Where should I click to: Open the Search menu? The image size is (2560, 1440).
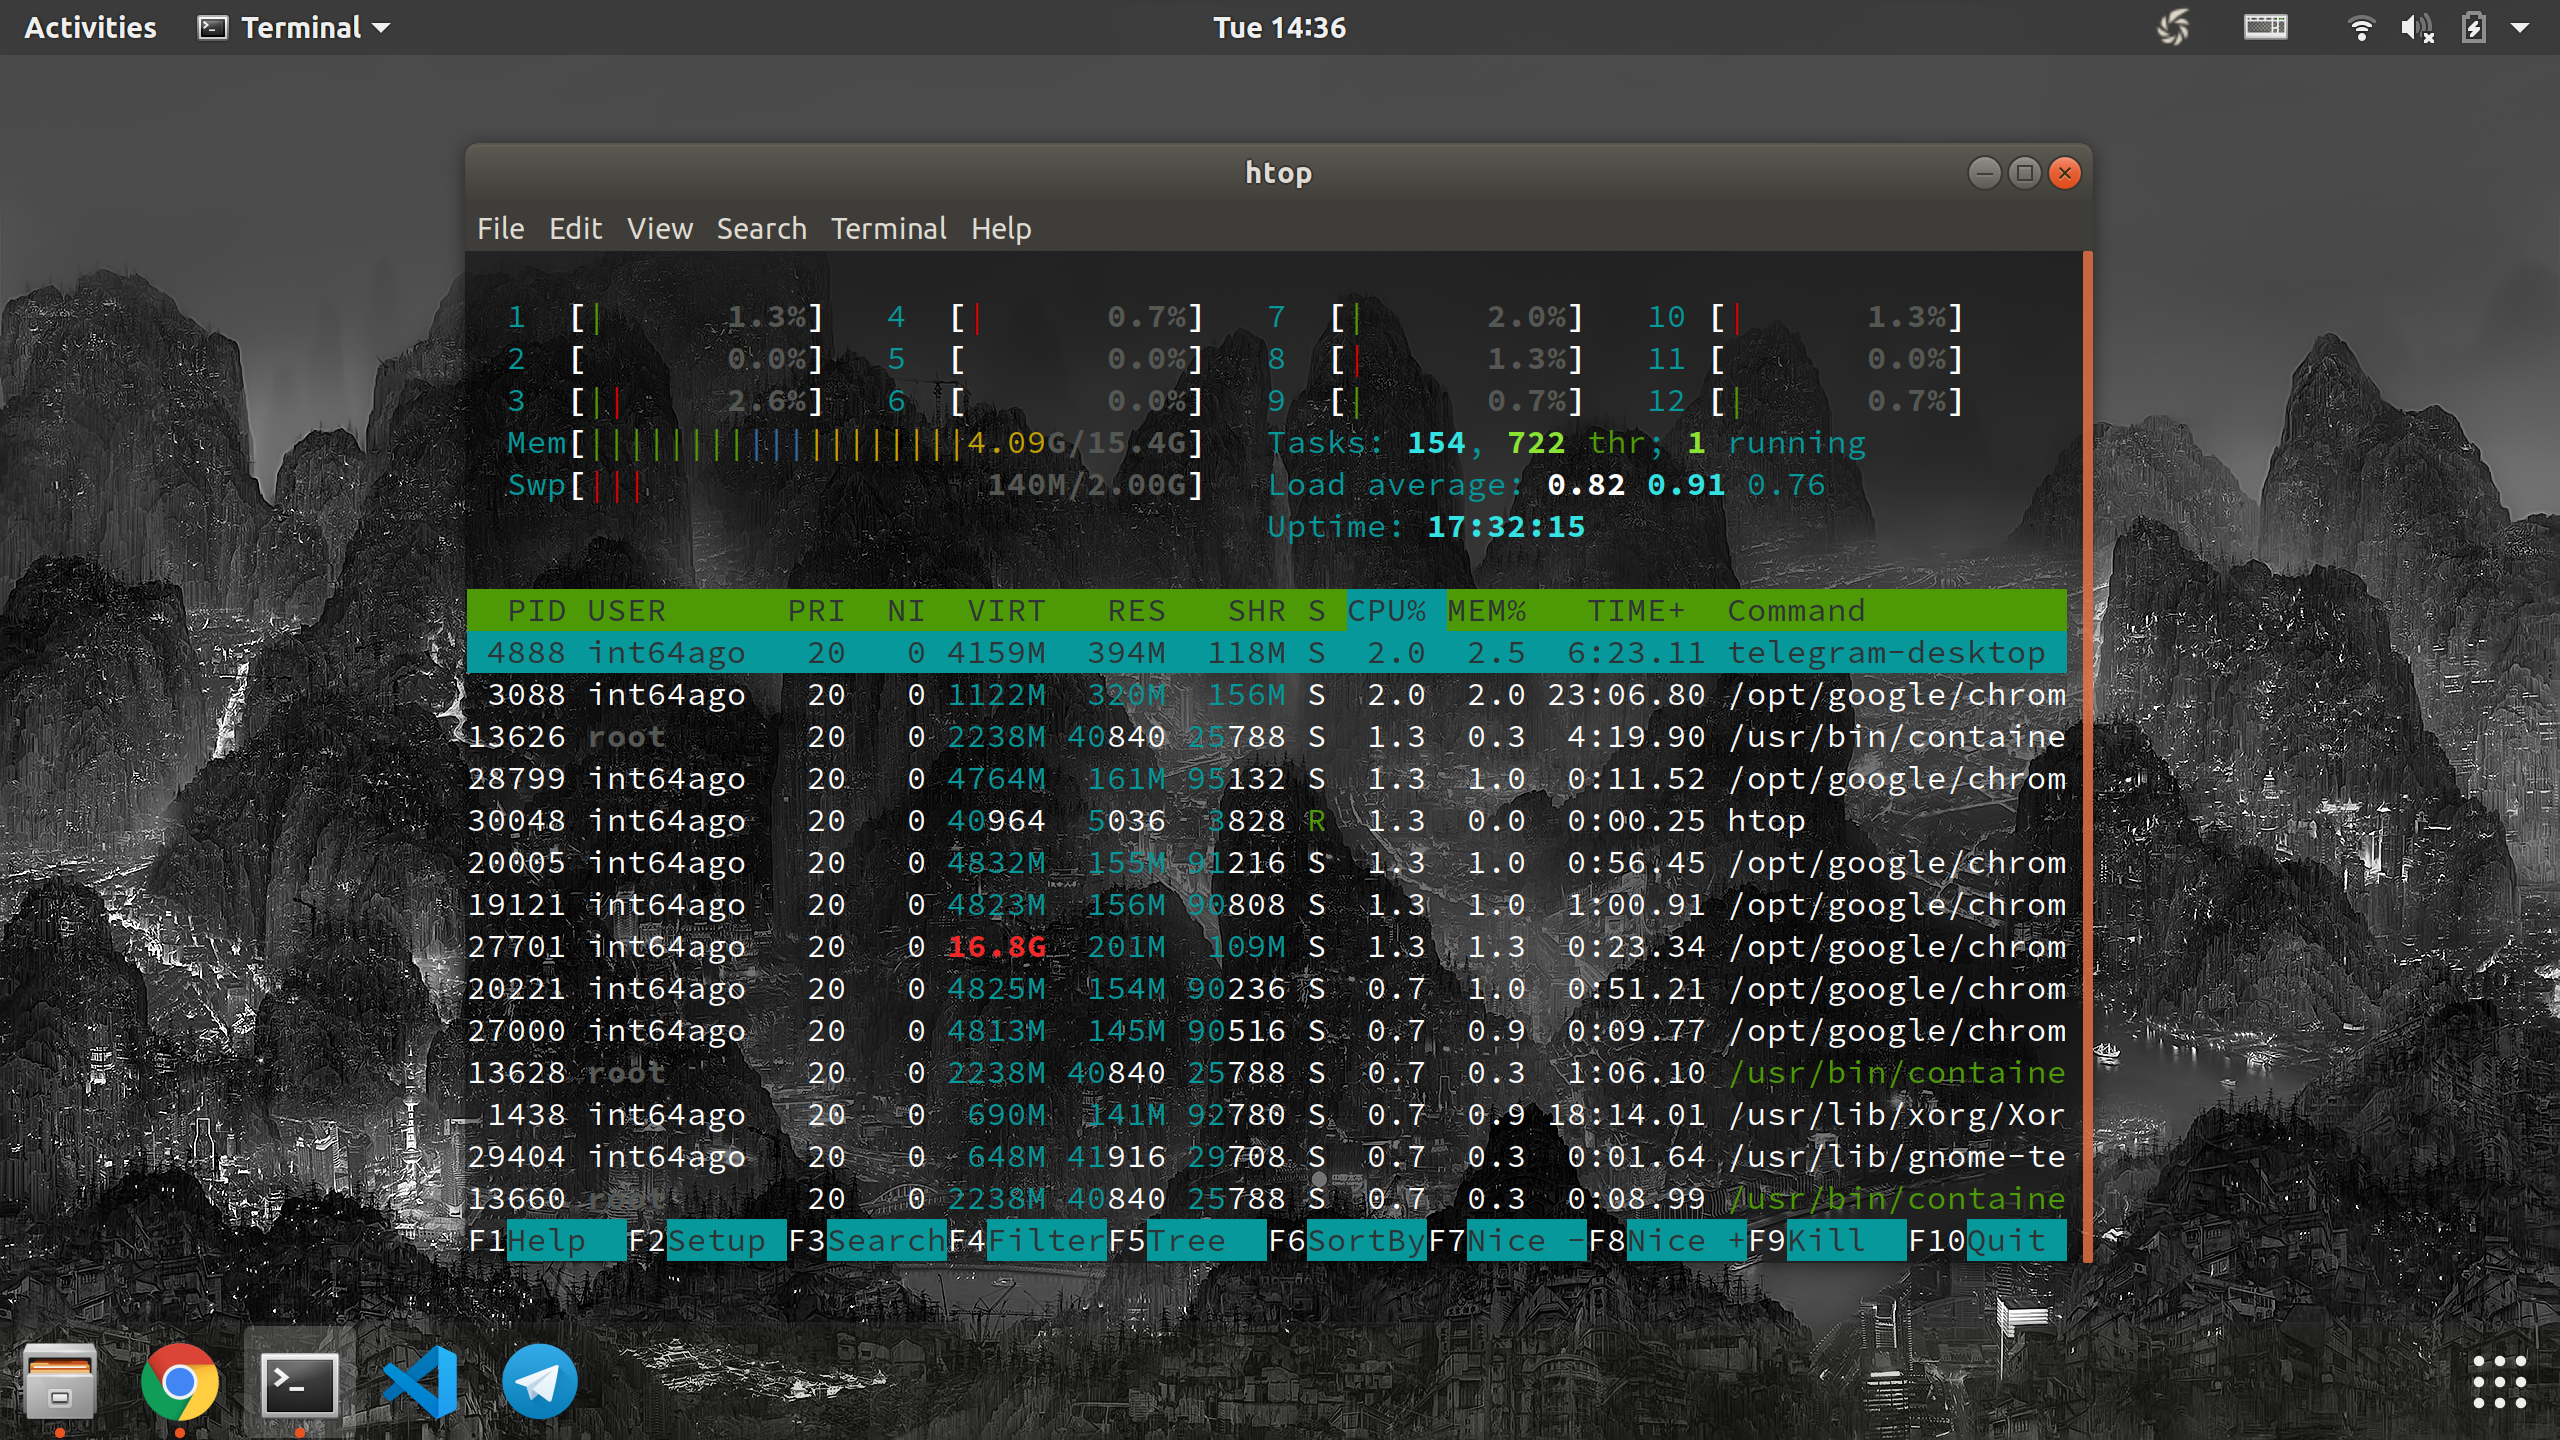tap(761, 229)
